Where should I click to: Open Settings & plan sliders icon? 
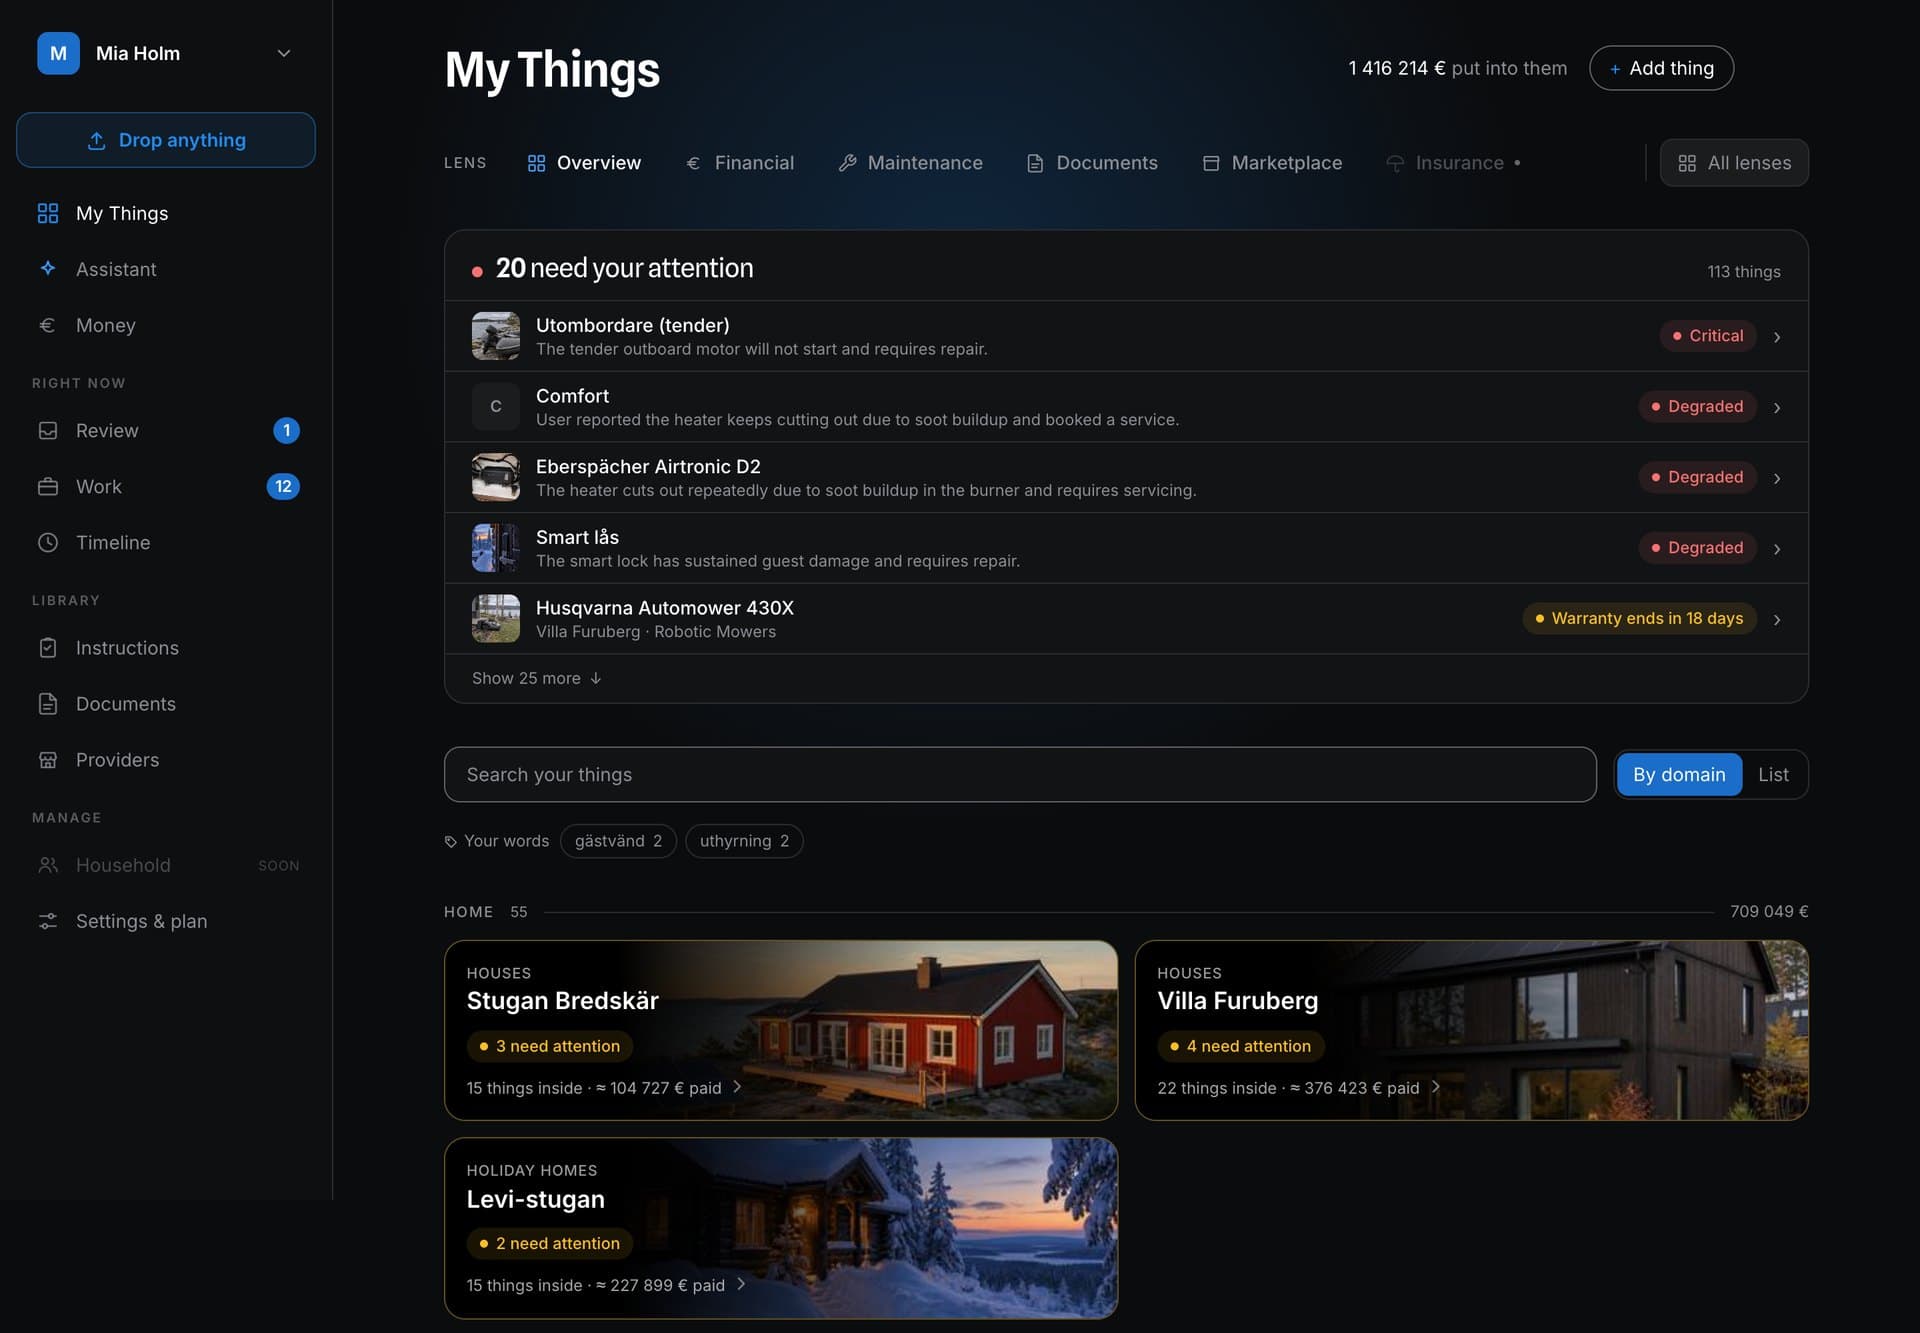pyautogui.click(x=48, y=921)
